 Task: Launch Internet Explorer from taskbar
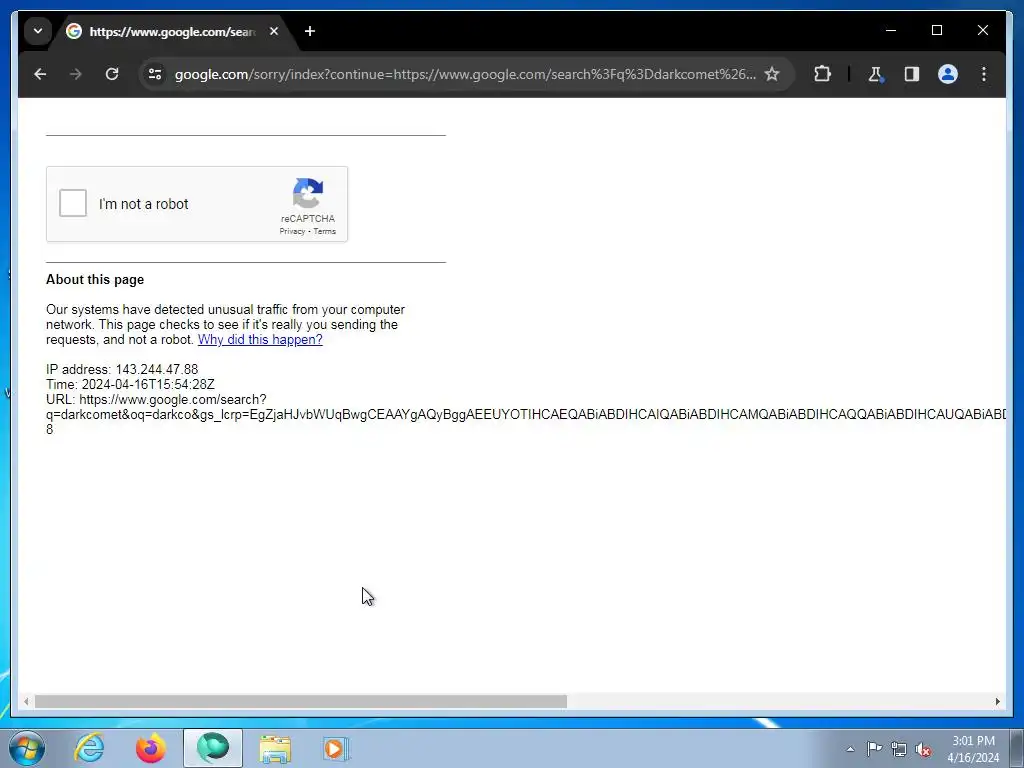[x=89, y=748]
